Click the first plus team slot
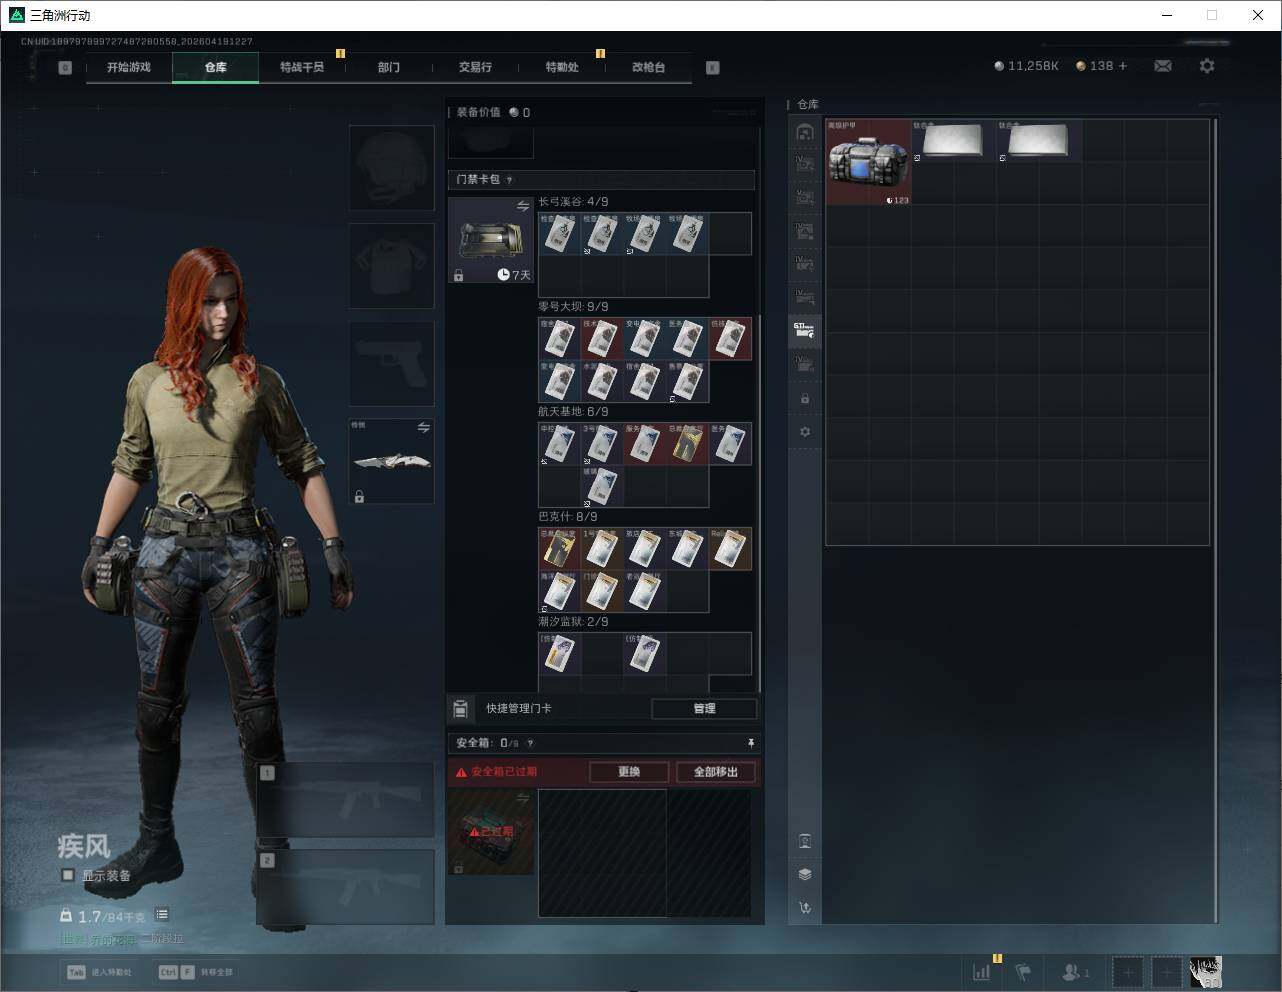 (1128, 971)
